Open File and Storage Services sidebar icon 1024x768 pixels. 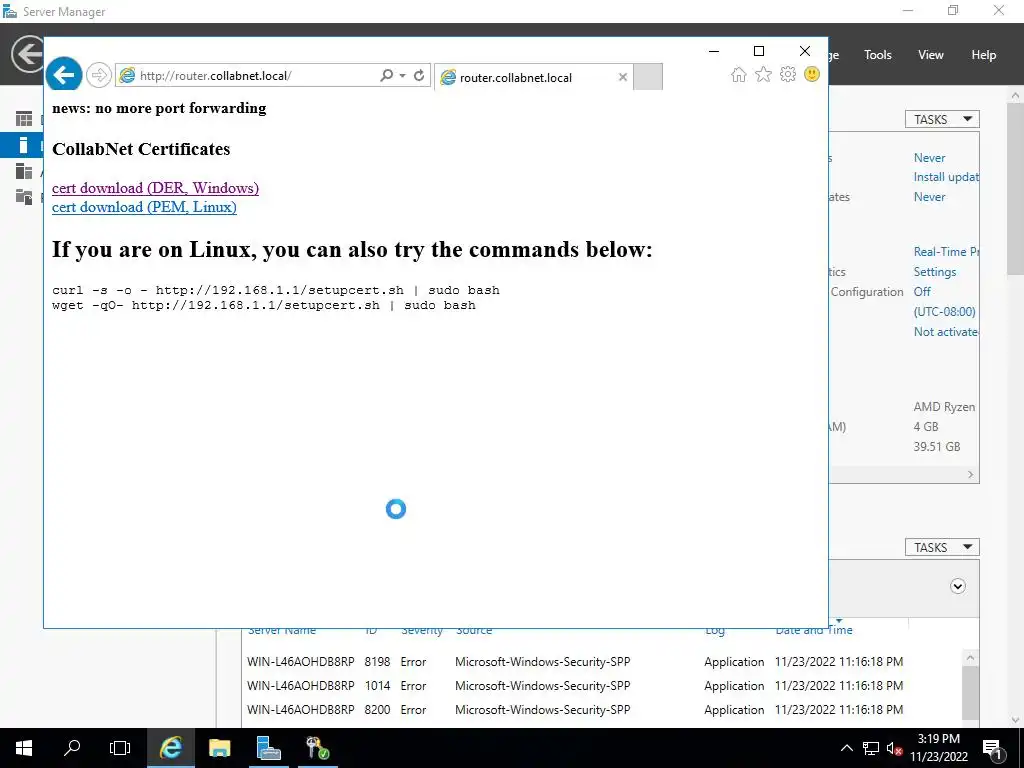tap(24, 197)
